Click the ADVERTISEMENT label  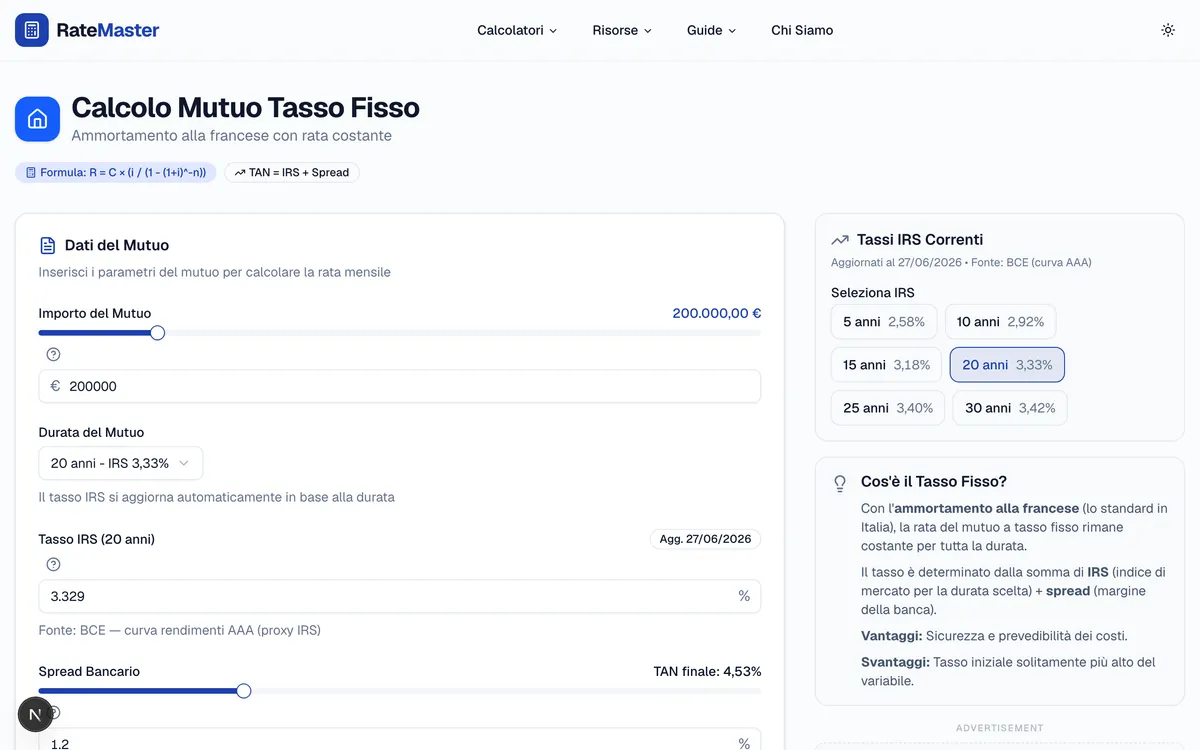pyautogui.click(x=1000, y=728)
